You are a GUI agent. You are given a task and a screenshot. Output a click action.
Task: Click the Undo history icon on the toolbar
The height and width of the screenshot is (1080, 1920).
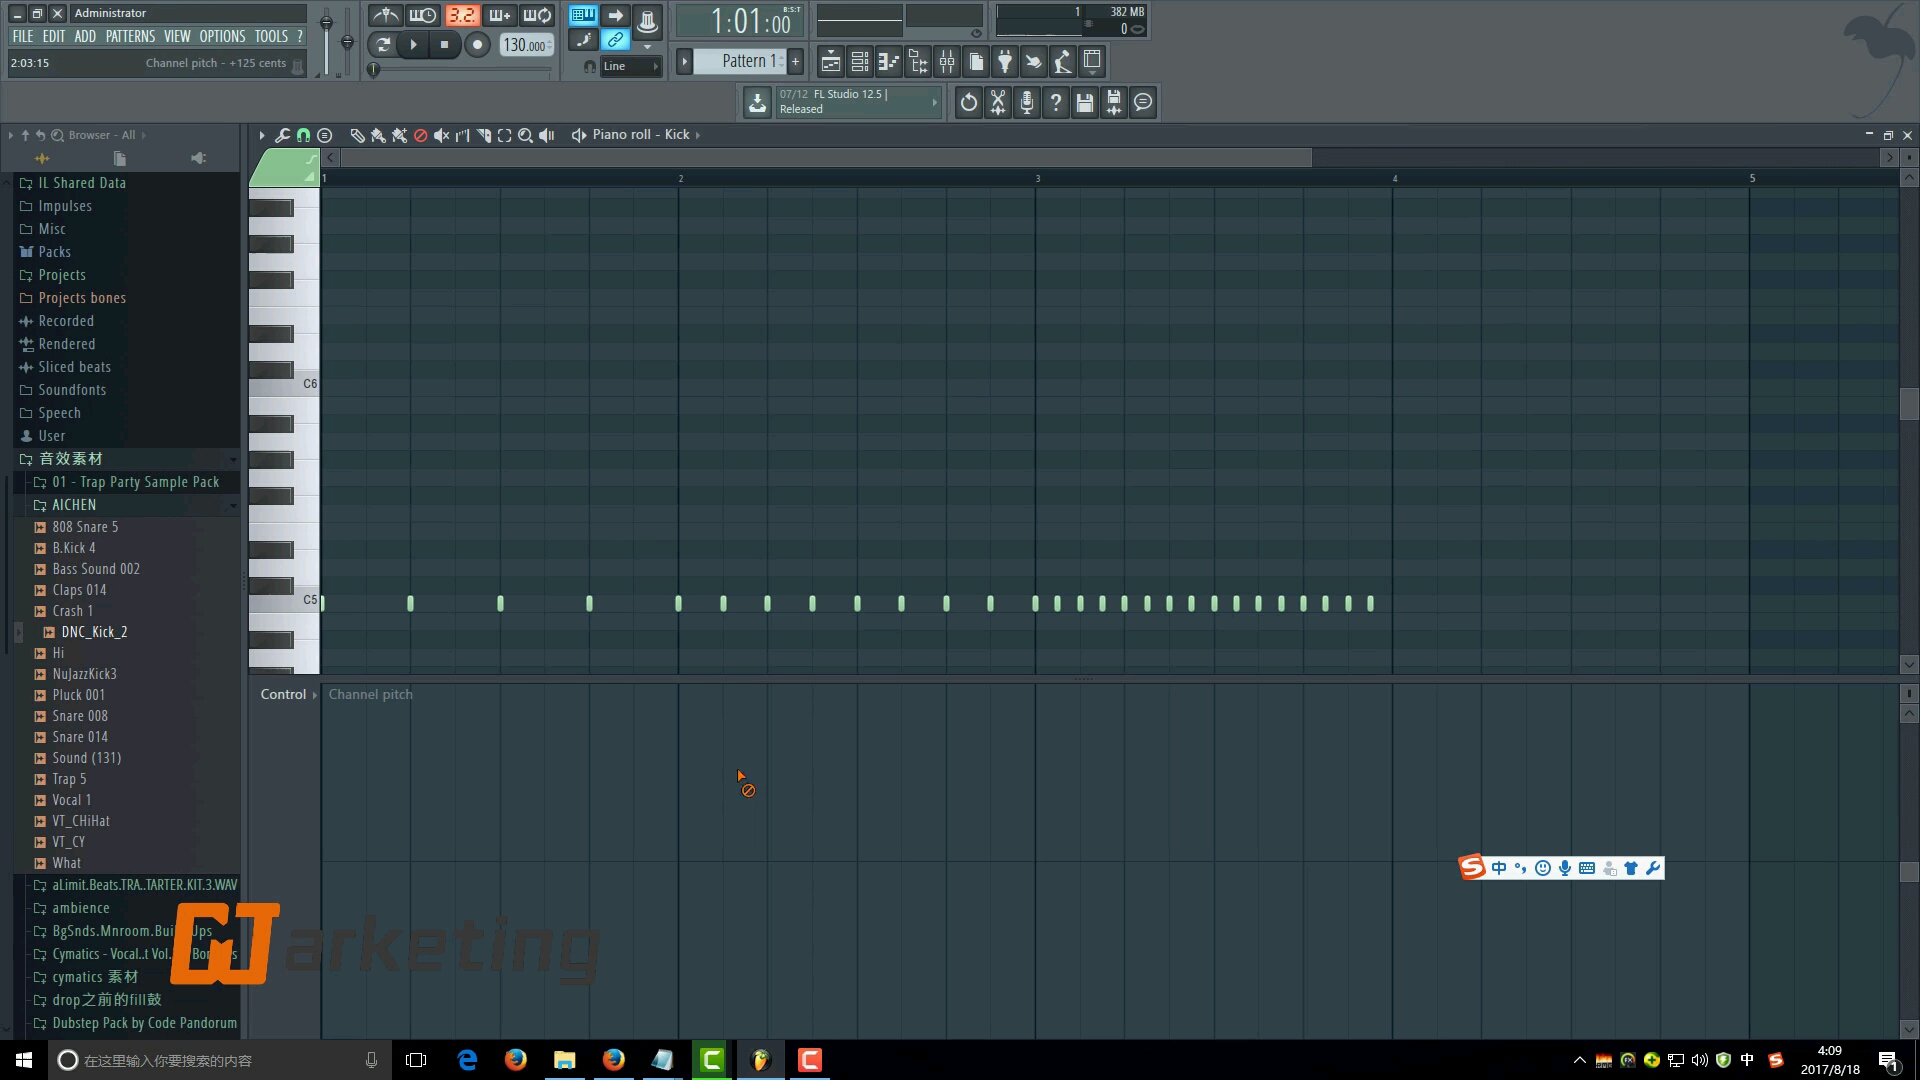(967, 102)
